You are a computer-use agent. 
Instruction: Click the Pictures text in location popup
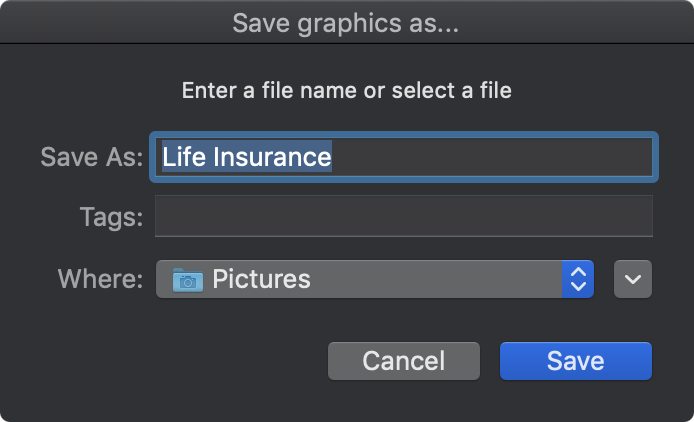coord(261,279)
